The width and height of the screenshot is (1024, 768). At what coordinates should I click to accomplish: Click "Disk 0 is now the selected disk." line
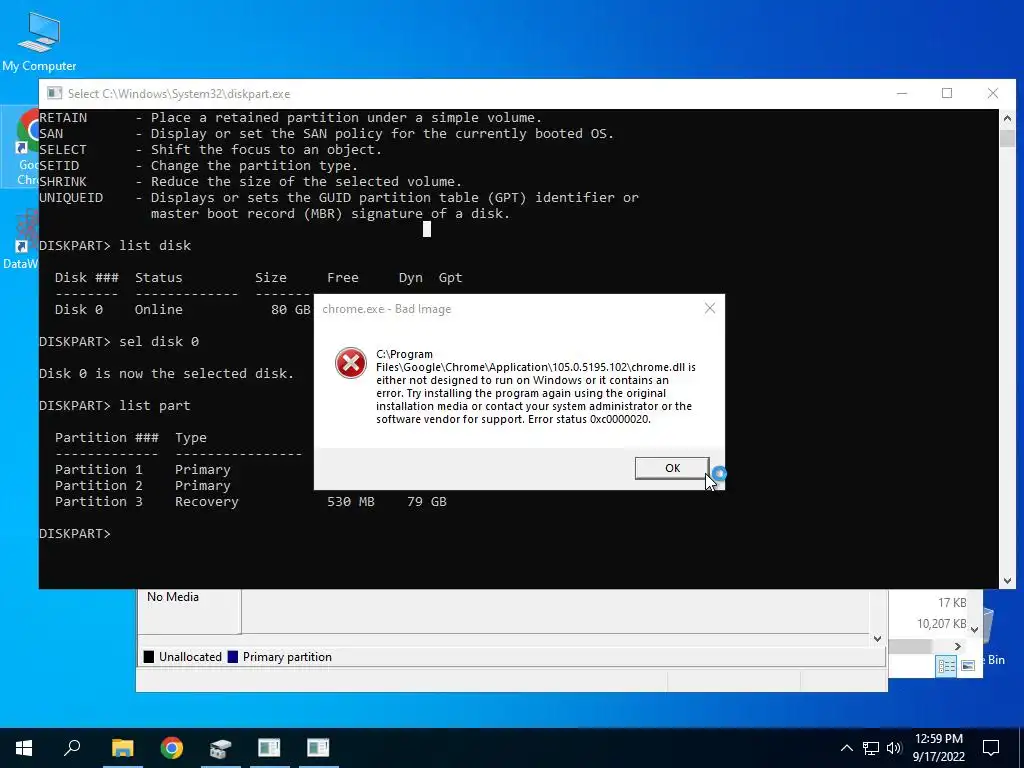tap(167, 374)
